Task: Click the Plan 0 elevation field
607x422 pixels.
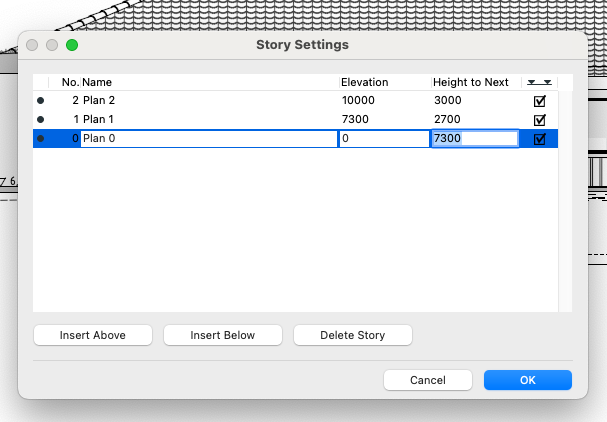Action: 383,139
